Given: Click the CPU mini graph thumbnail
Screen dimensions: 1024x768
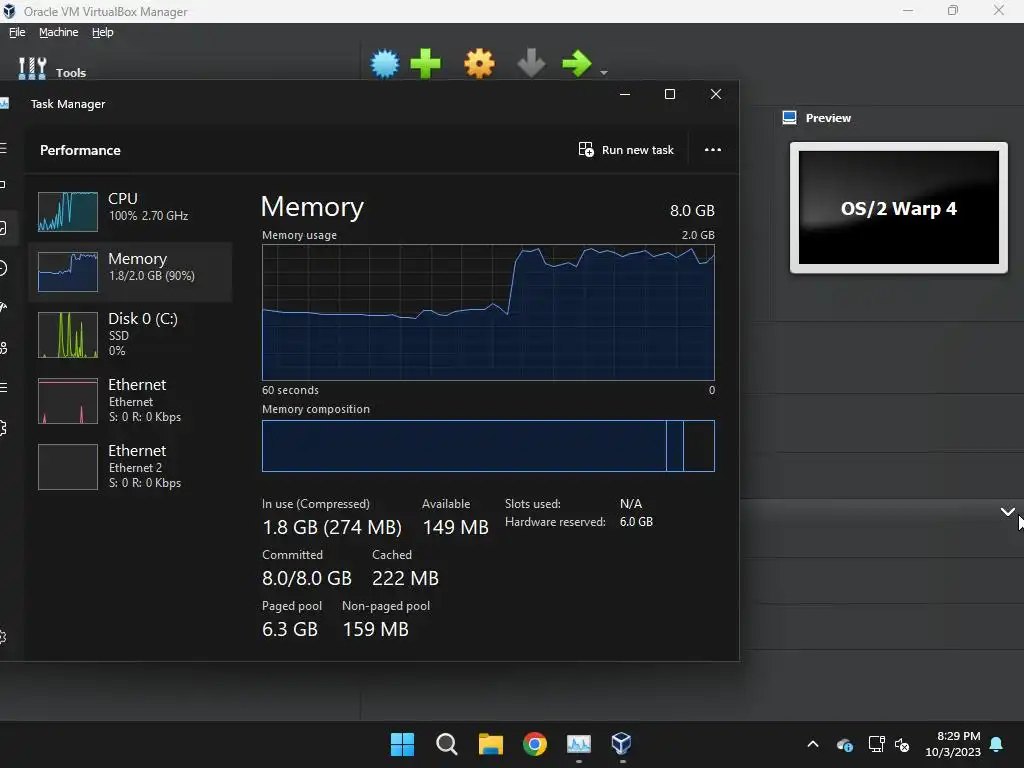Looking at the screenshot, I should [68, 211].
